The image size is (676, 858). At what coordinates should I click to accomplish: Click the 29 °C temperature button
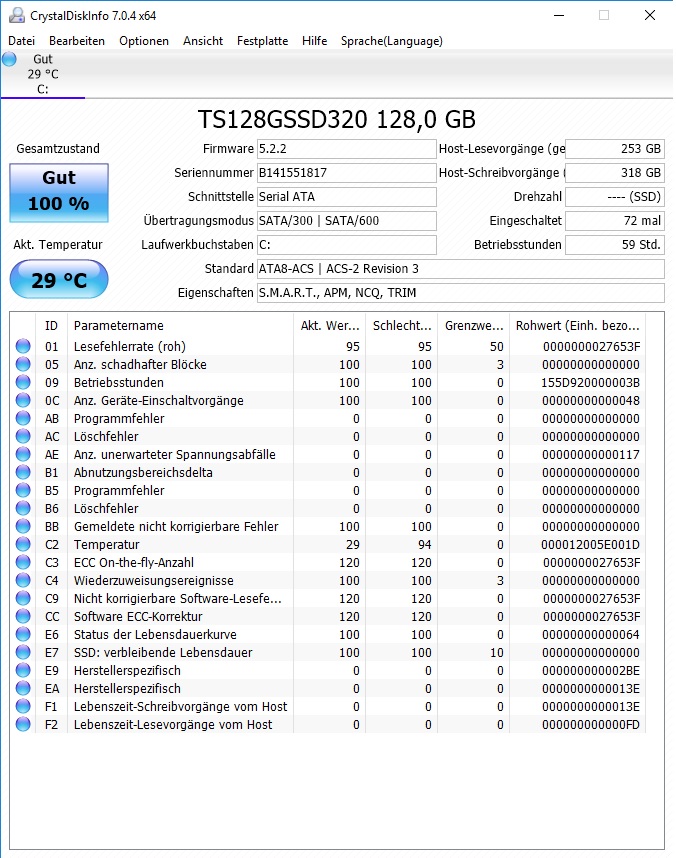click(59, 280)
